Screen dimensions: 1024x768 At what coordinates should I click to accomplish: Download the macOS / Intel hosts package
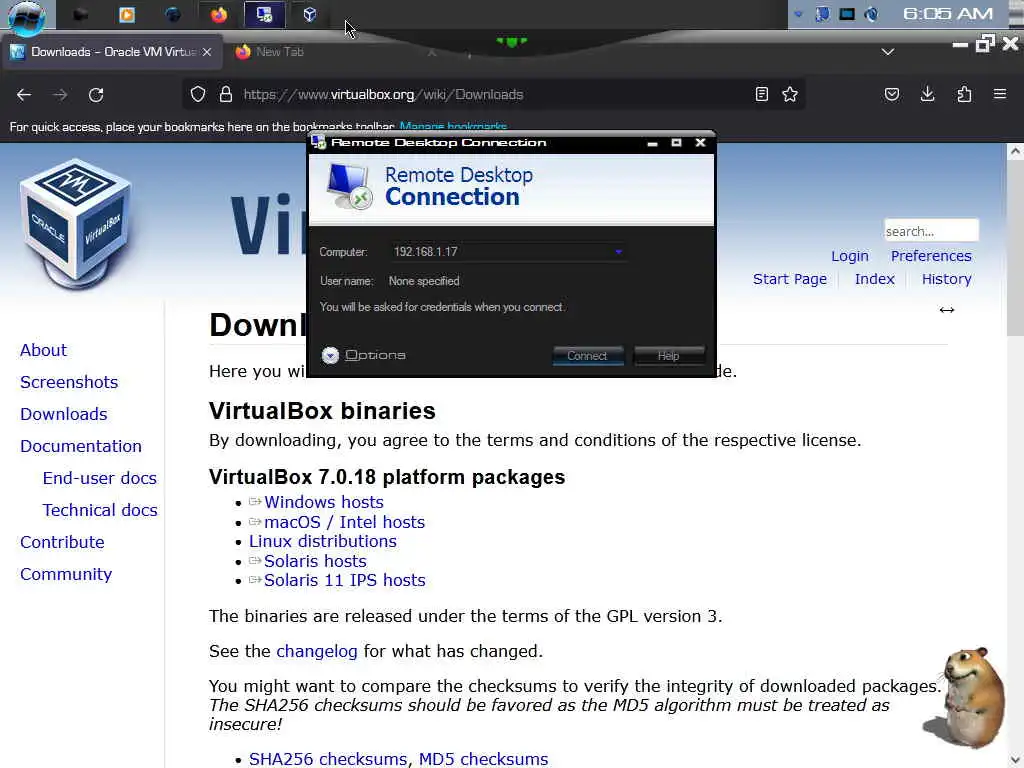(344, 522)
